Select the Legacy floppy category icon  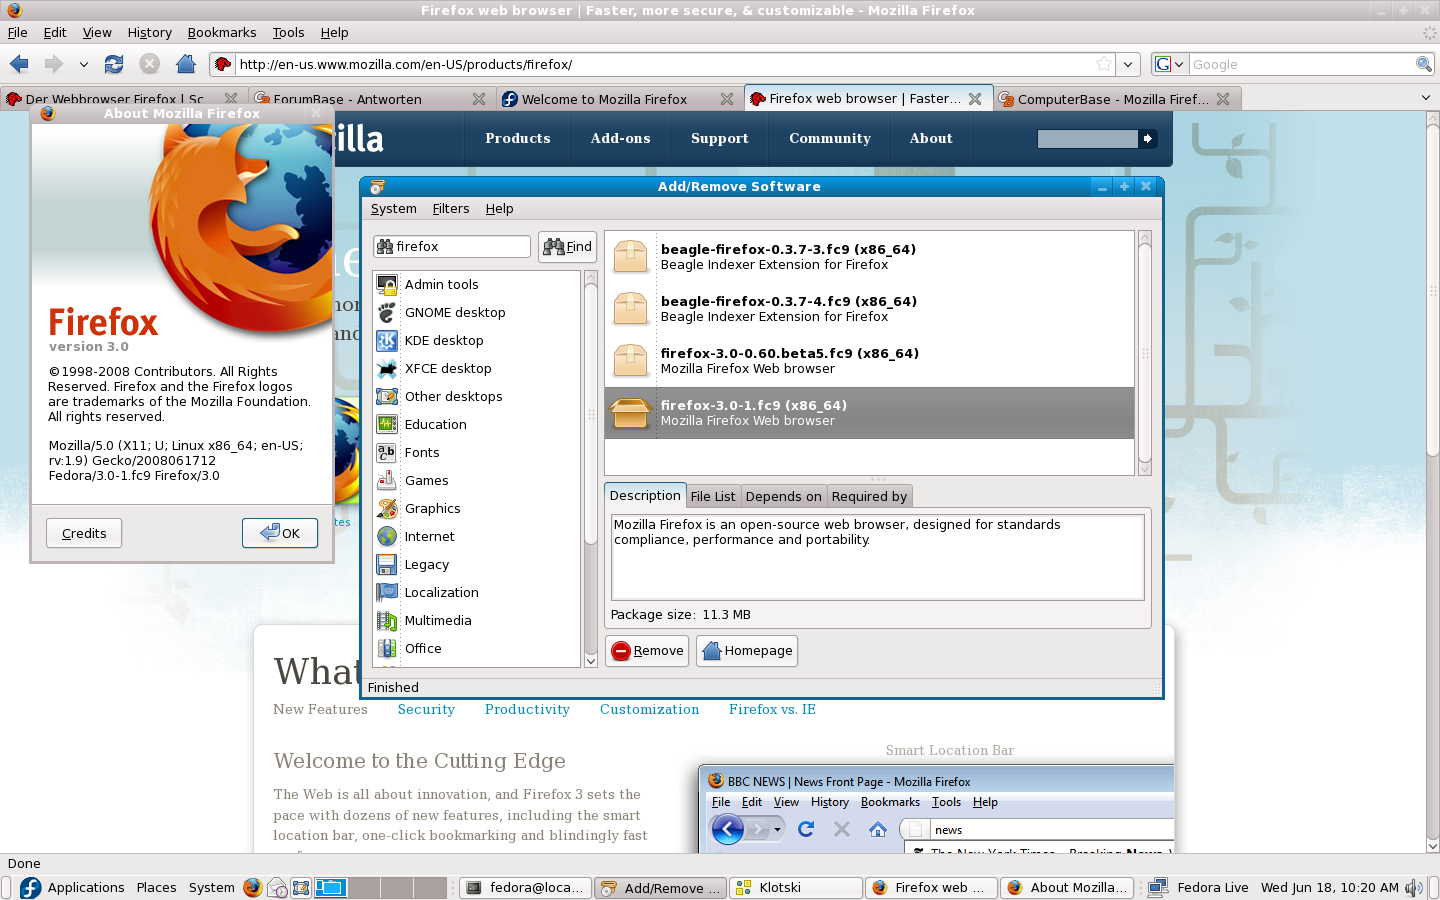click(x=387, y=564)
